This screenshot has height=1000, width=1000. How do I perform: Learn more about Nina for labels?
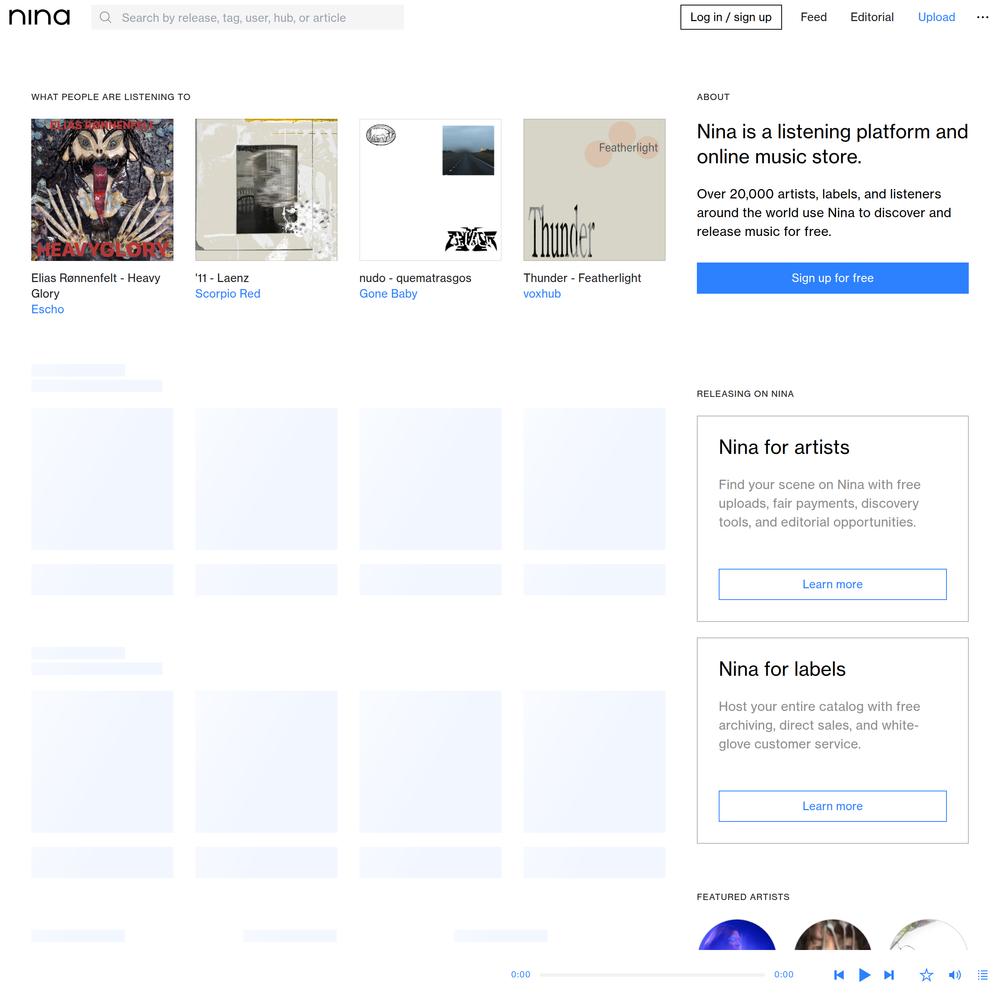(832, 806)
